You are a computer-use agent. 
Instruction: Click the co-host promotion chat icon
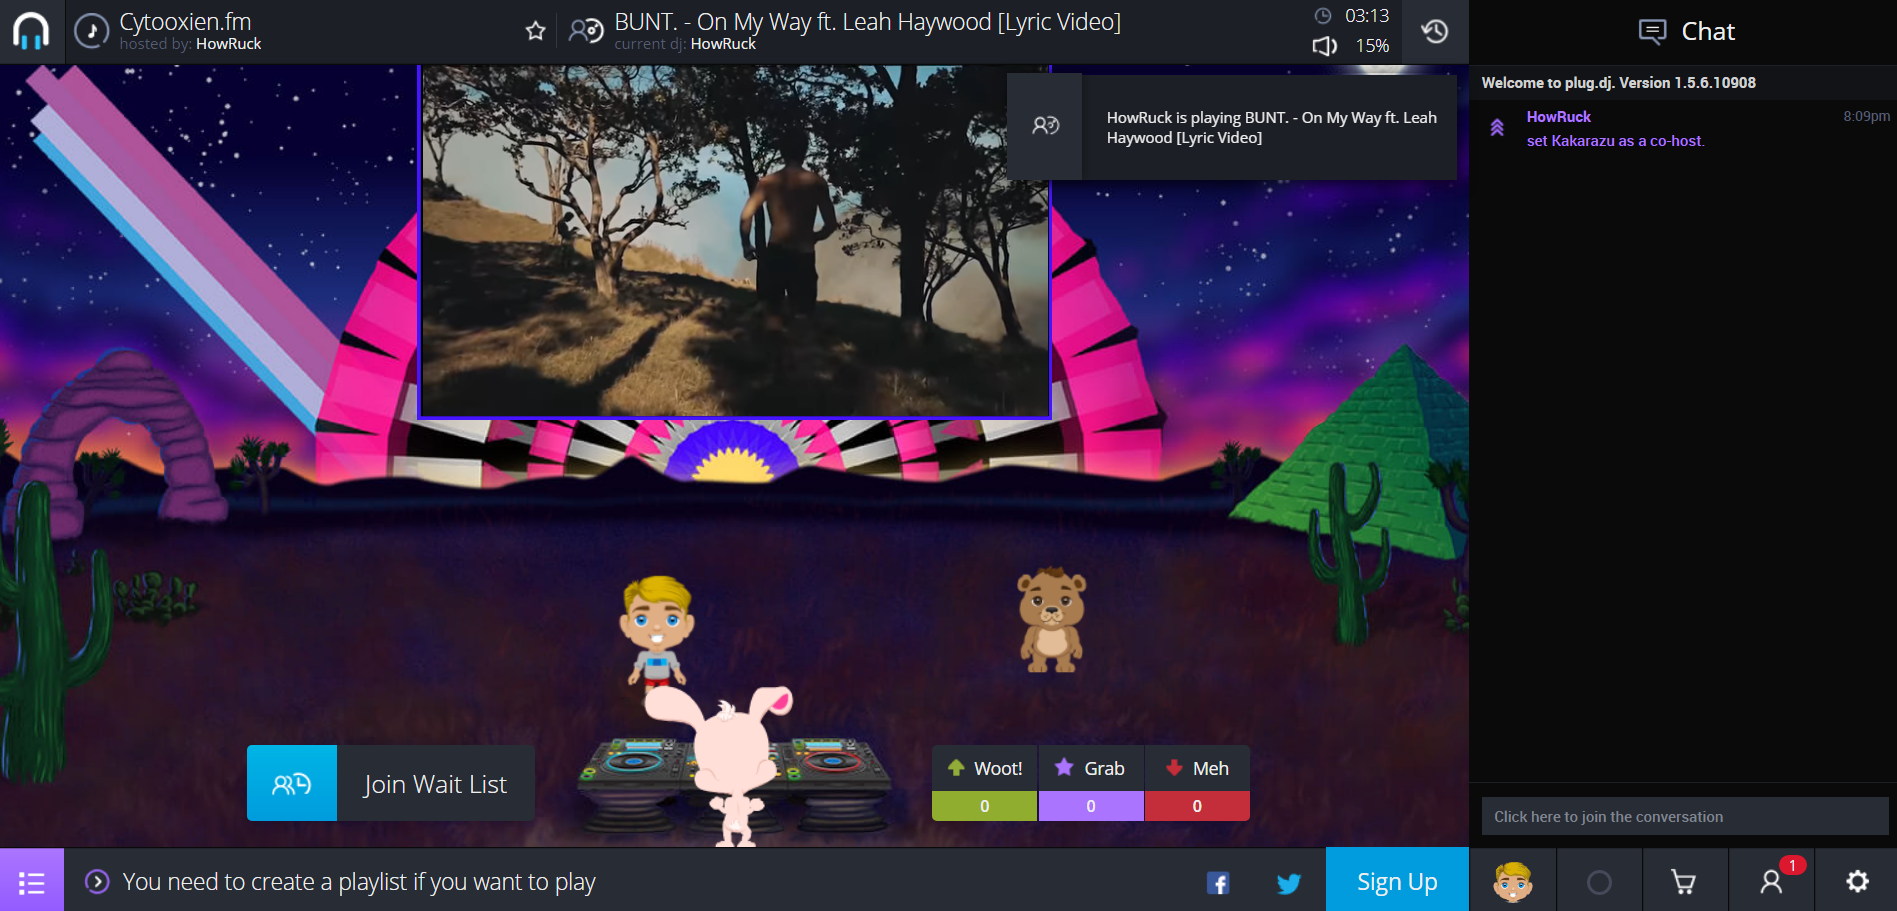point(1497,128)
